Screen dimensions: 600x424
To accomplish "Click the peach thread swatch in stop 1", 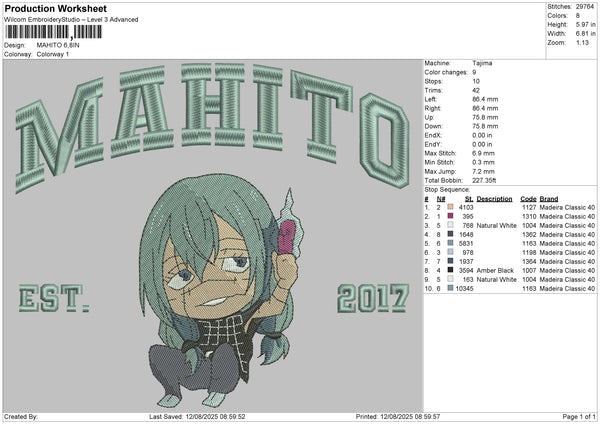I will click(453, 206).
